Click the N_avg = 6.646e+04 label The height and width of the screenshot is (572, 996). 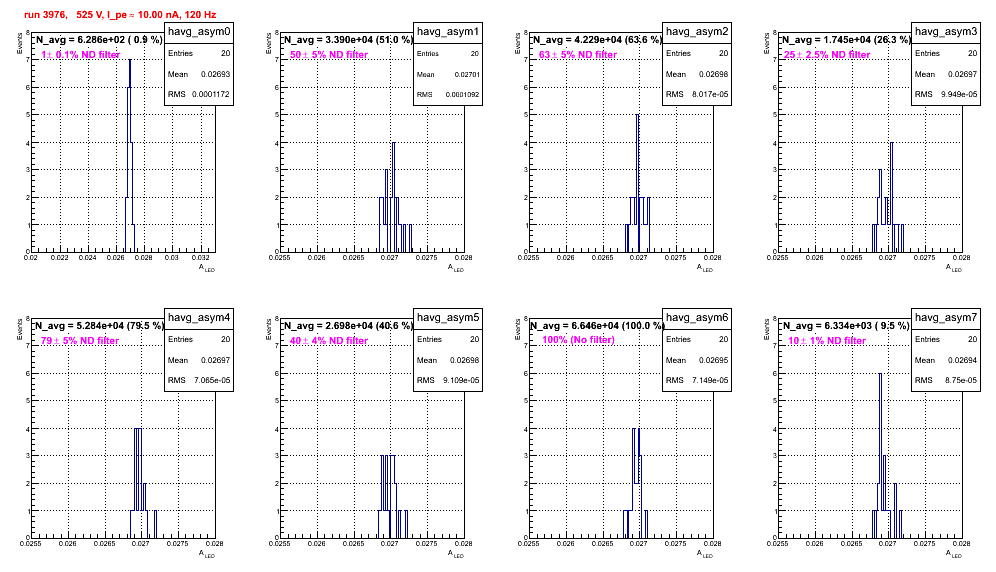[x=597, y=325]
